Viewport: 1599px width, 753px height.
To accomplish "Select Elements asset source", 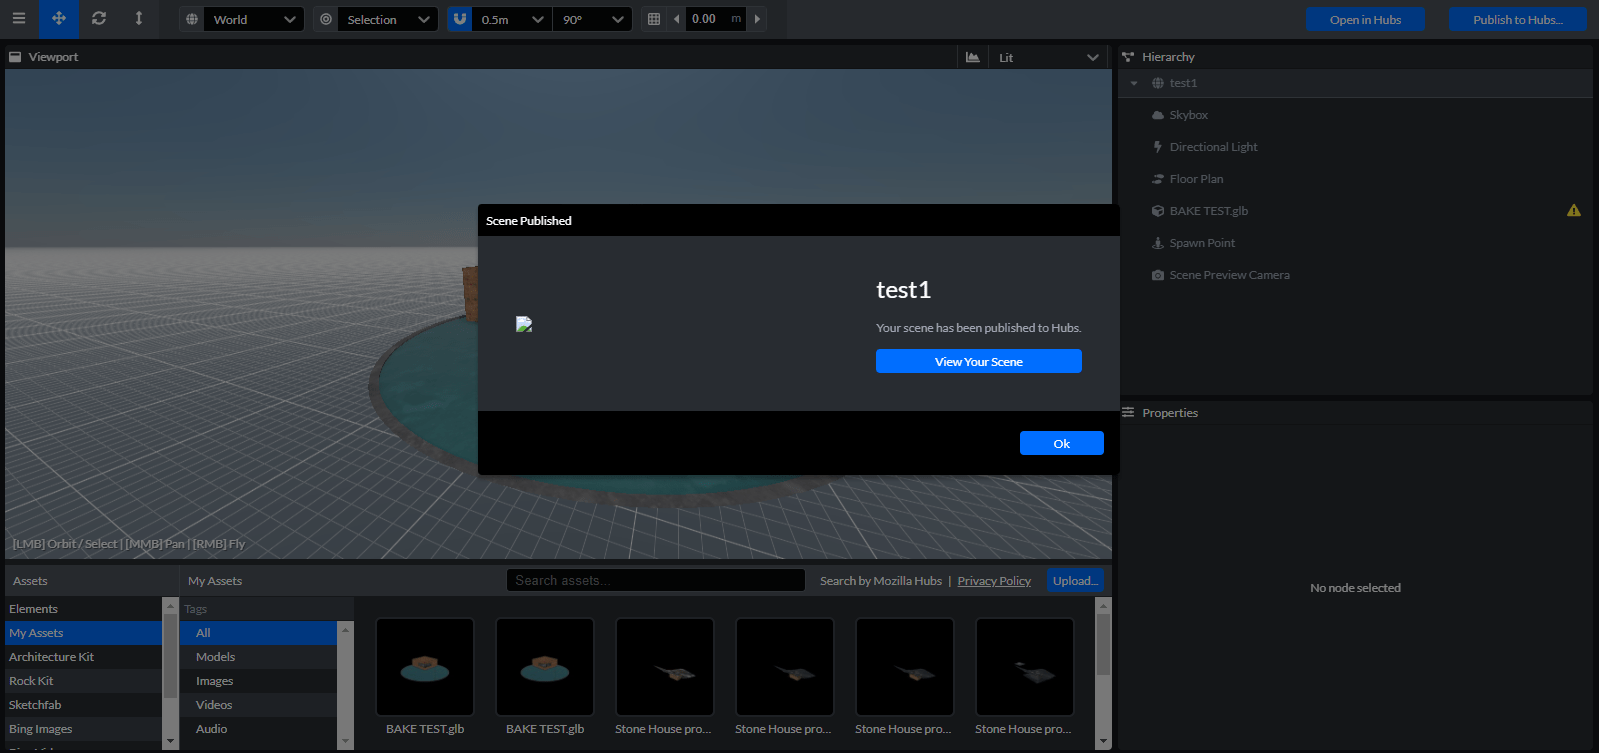I will [83, 609].
